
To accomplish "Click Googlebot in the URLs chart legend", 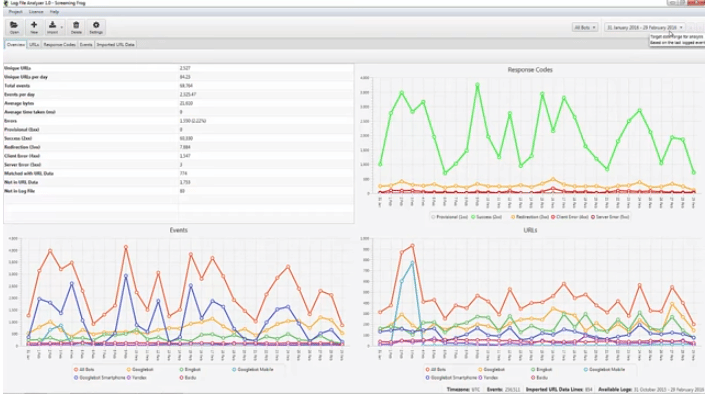I will 492,369.
